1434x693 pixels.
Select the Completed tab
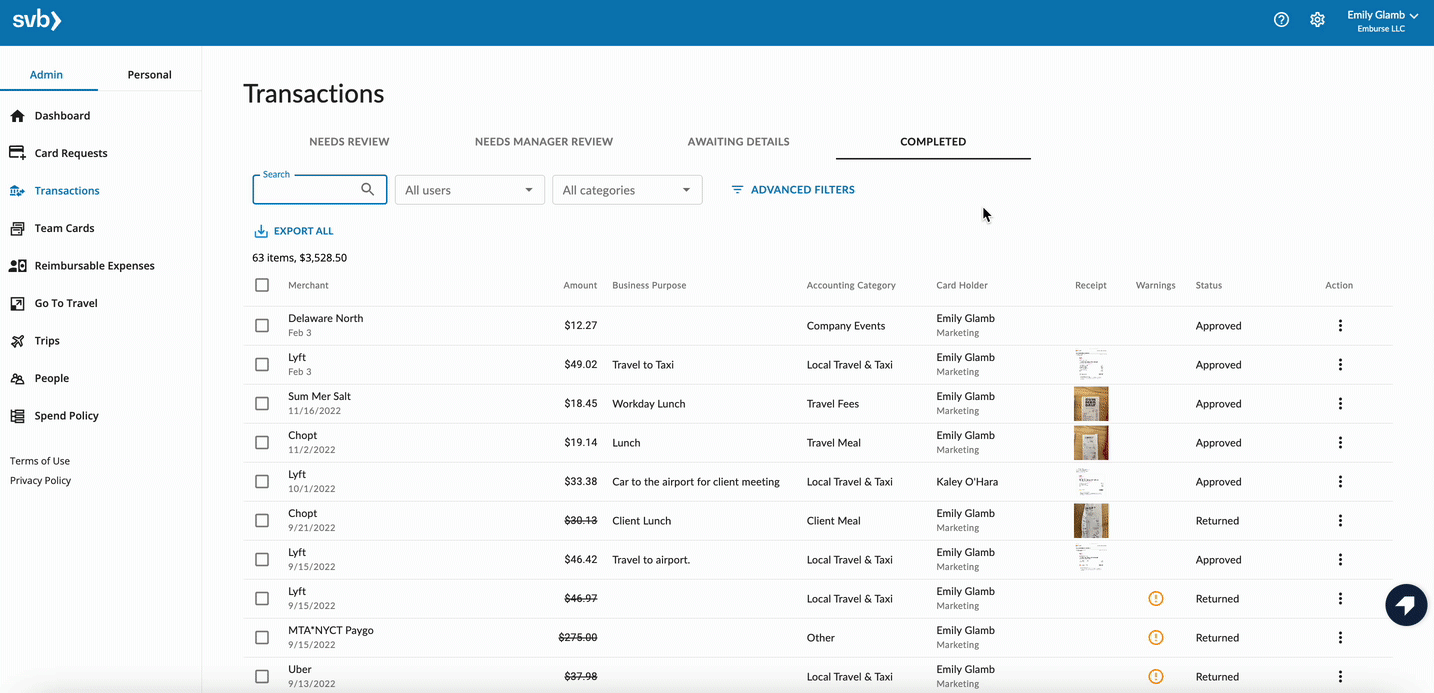(x=933, y=142)
